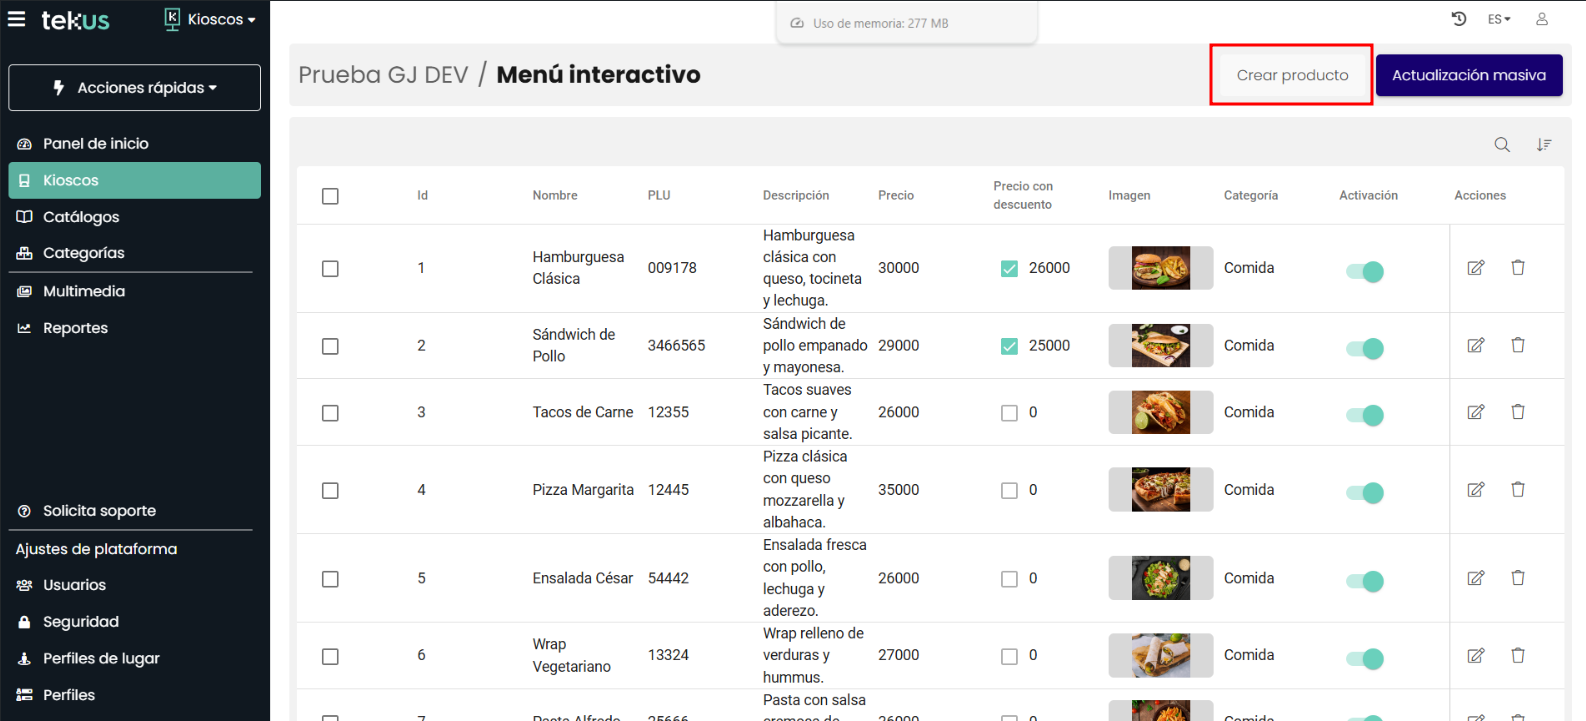Open the hamburger menu icon

pos(17,19)
